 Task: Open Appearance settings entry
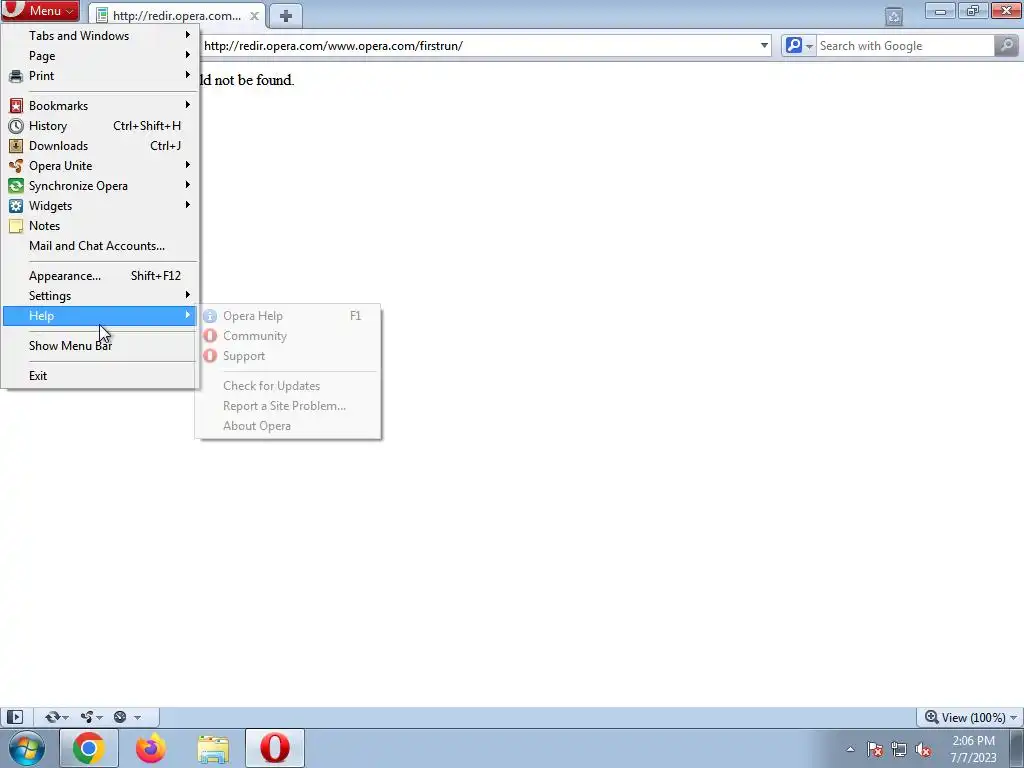[100, 276]
